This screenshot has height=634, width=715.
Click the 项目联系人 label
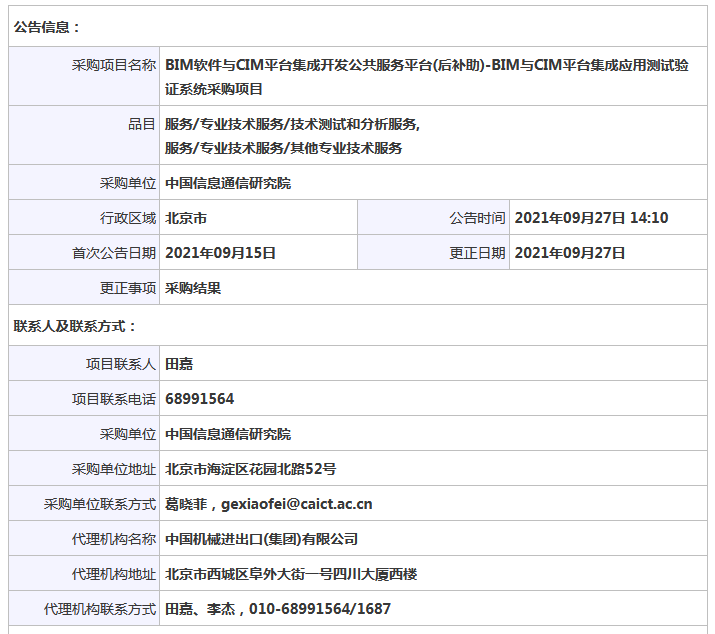[121, 364]
